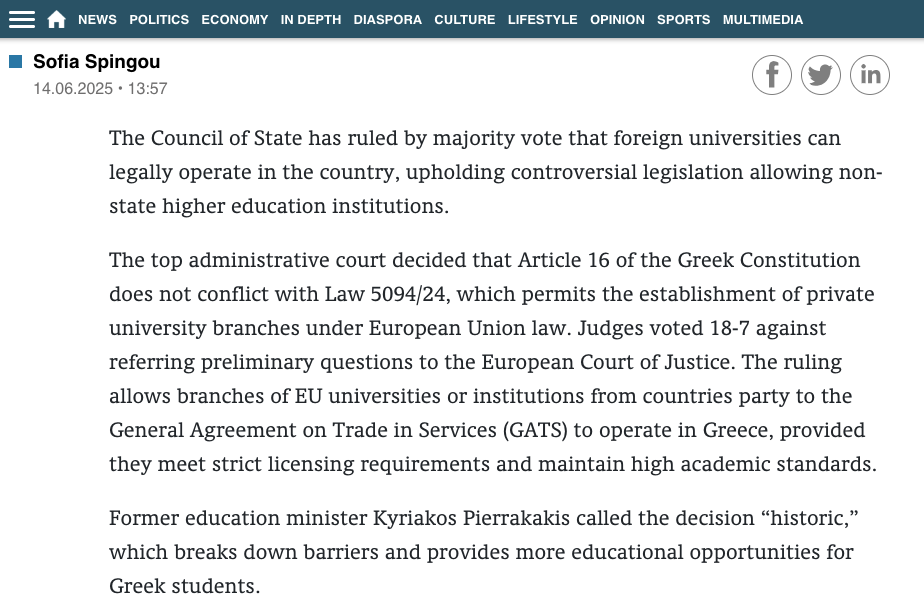Open the Sports section
Viewport: 924px width, 609px height.
tap(683, 19)
